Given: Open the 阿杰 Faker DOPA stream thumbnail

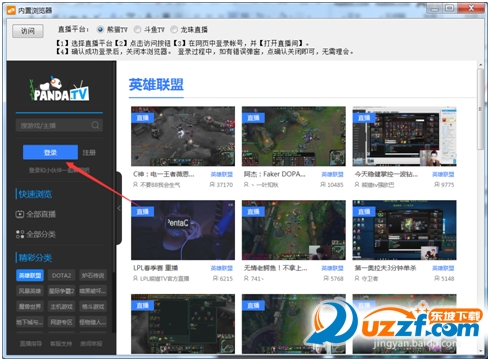Looking at the screenshot, I should point(294,136).
